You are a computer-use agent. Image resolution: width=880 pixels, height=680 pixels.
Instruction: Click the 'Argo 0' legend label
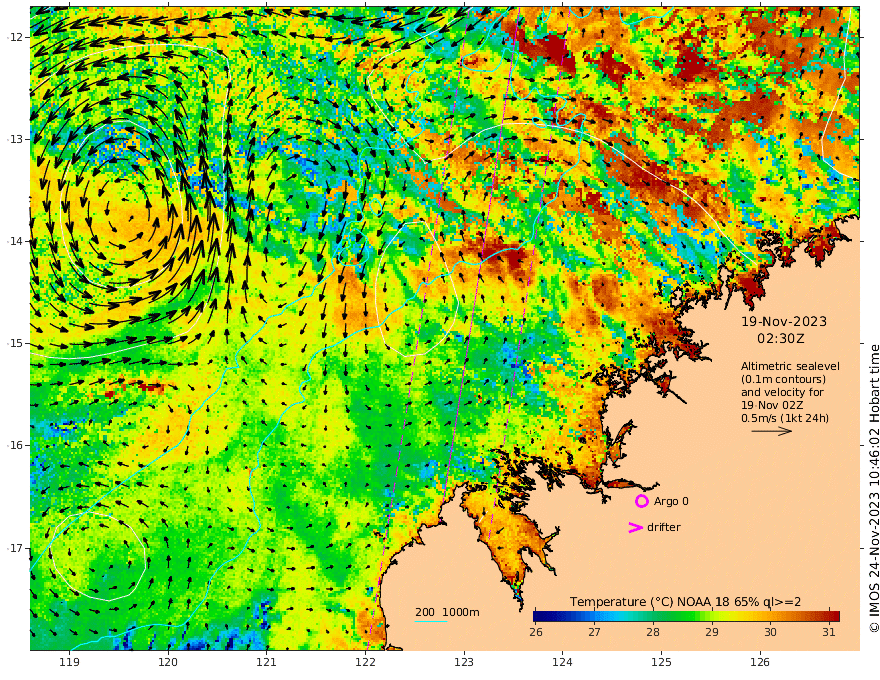pyautogui.click(x=671, y=501)
